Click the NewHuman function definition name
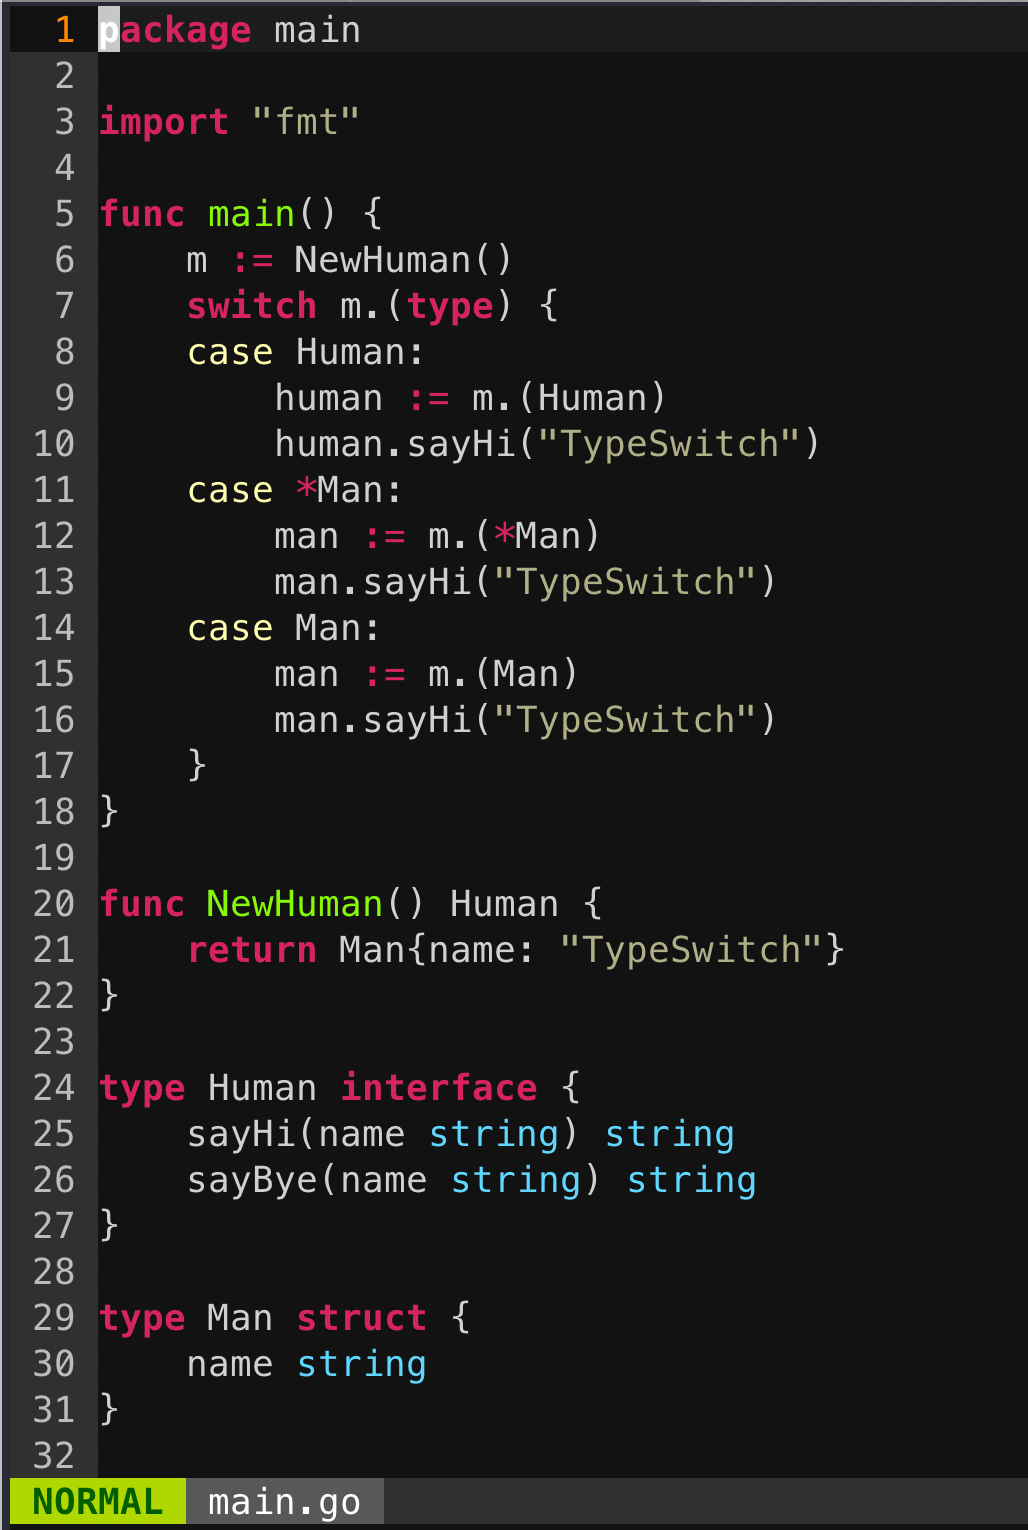This screenshot has height=1530, width=1028. pyautogui.click(x=295, y=904)
